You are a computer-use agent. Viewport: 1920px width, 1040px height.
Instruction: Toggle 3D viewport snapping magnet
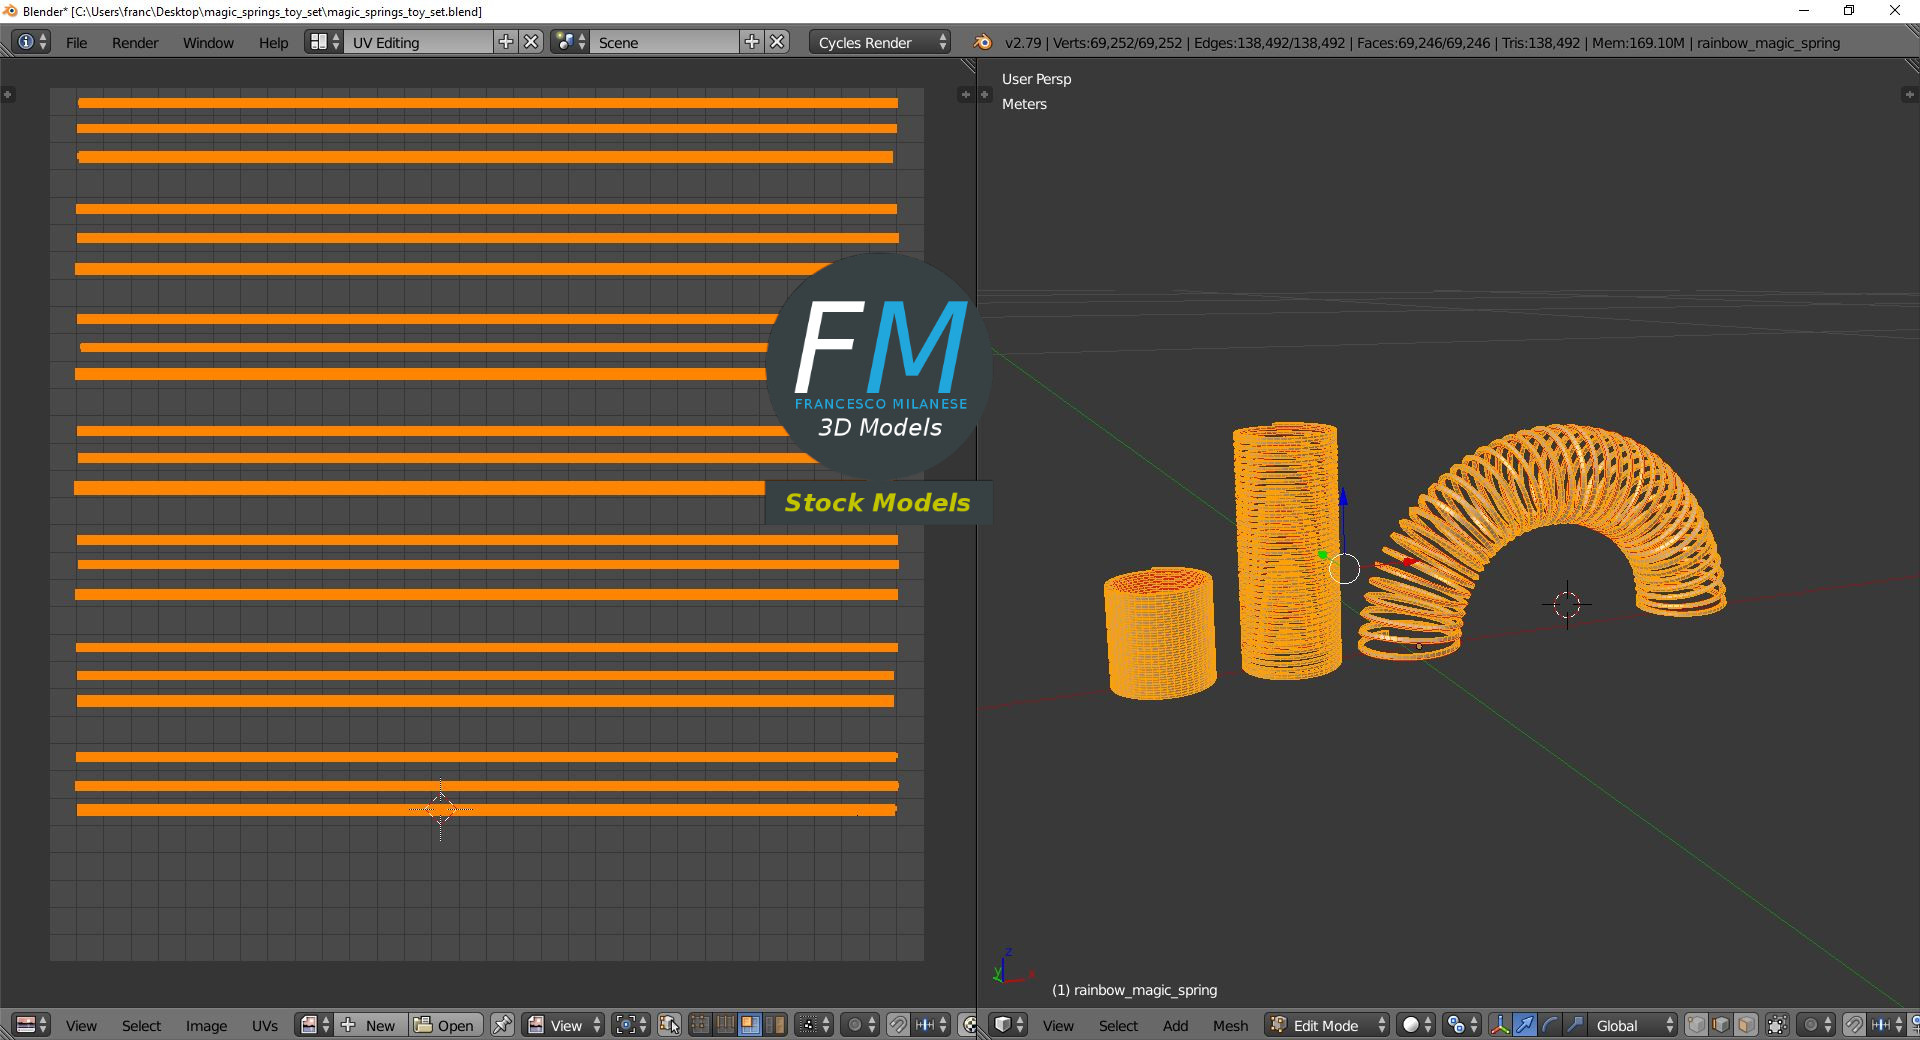pos(1854,1025)
